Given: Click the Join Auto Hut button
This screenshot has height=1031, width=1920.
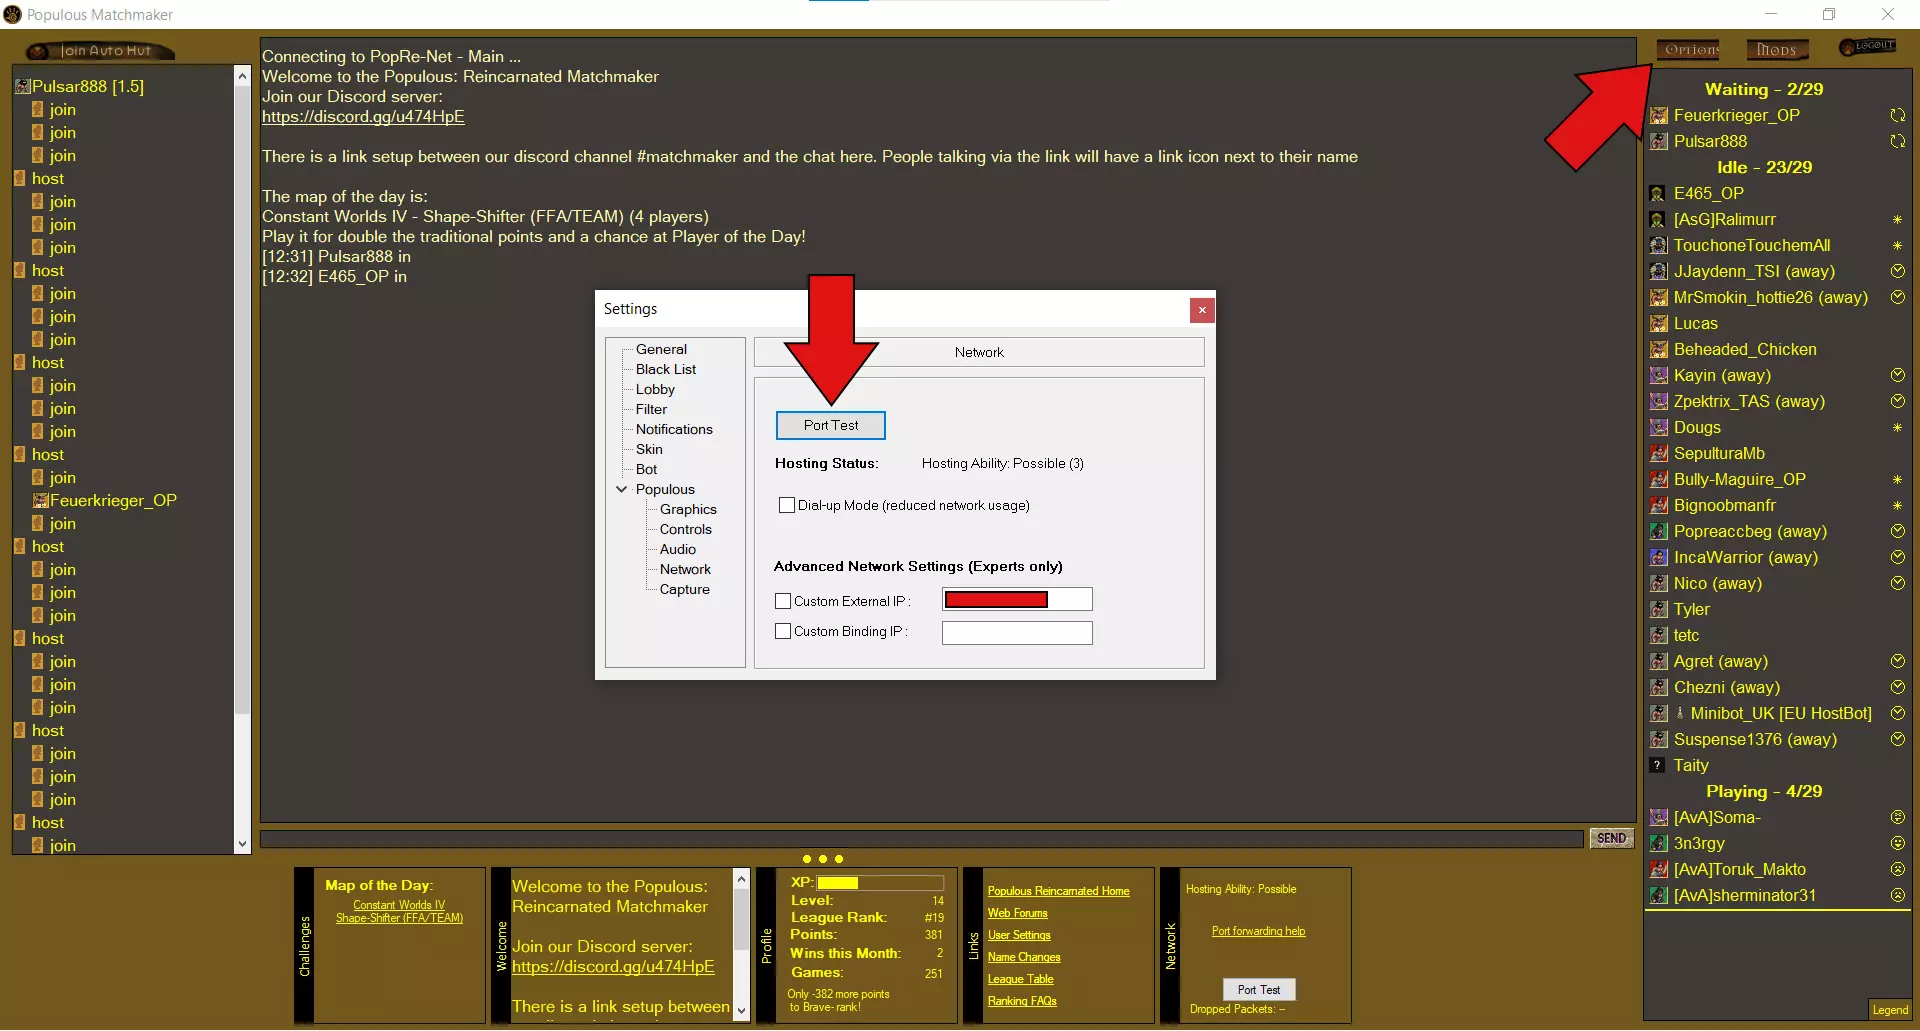Looking at the screenshot, I should [100, 51].
